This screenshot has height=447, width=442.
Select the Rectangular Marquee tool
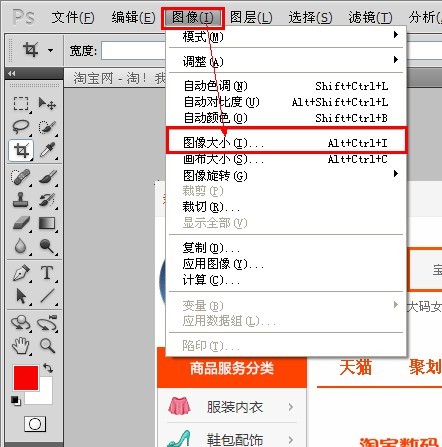tap(21, 104)
